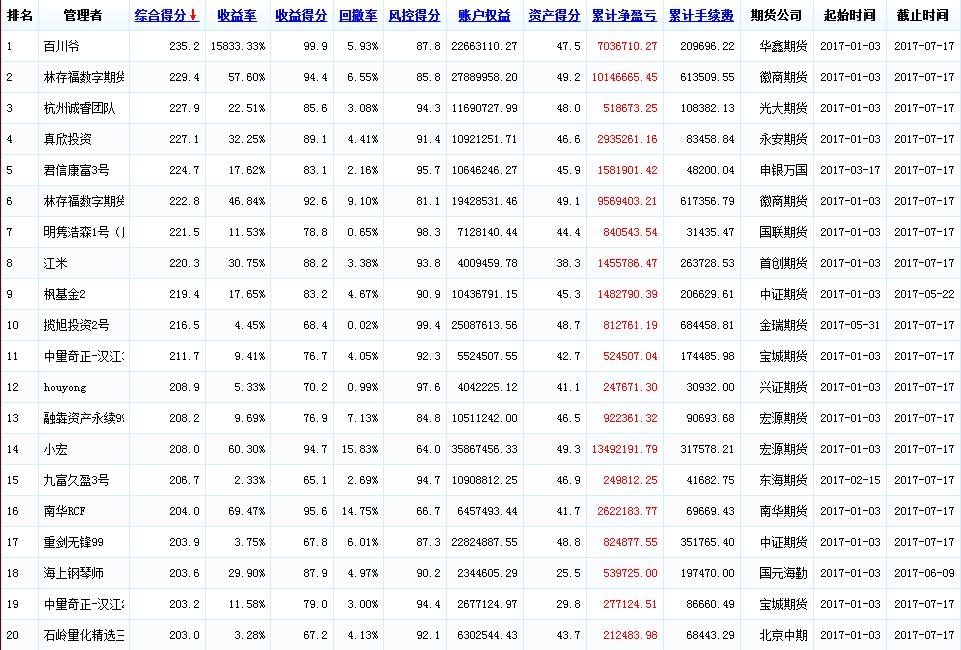Click start date 2017-02-15
This screenshot has height=650, width=961.
click(850, 480)
